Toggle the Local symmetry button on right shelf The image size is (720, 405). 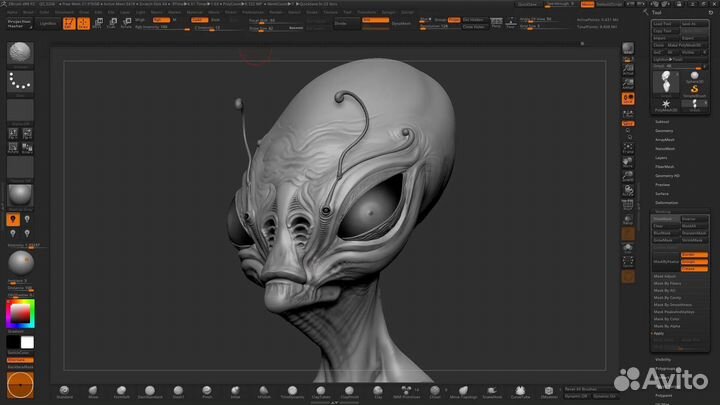pyautogui.click(x=628, y=124)
